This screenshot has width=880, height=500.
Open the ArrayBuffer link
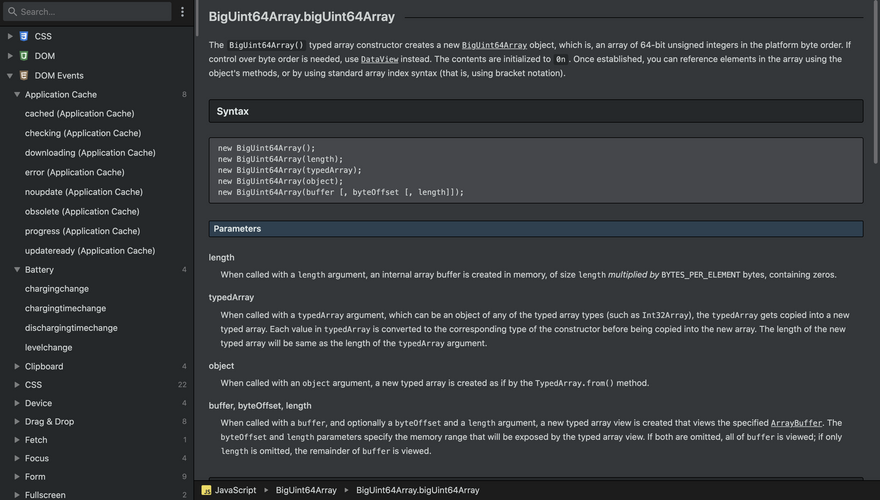tap(796, 423)
